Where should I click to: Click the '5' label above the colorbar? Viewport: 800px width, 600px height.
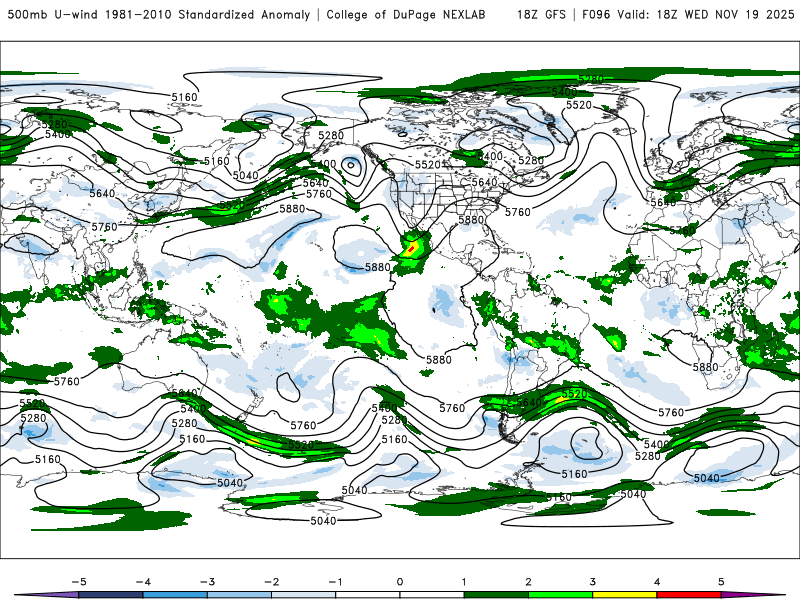721,582
